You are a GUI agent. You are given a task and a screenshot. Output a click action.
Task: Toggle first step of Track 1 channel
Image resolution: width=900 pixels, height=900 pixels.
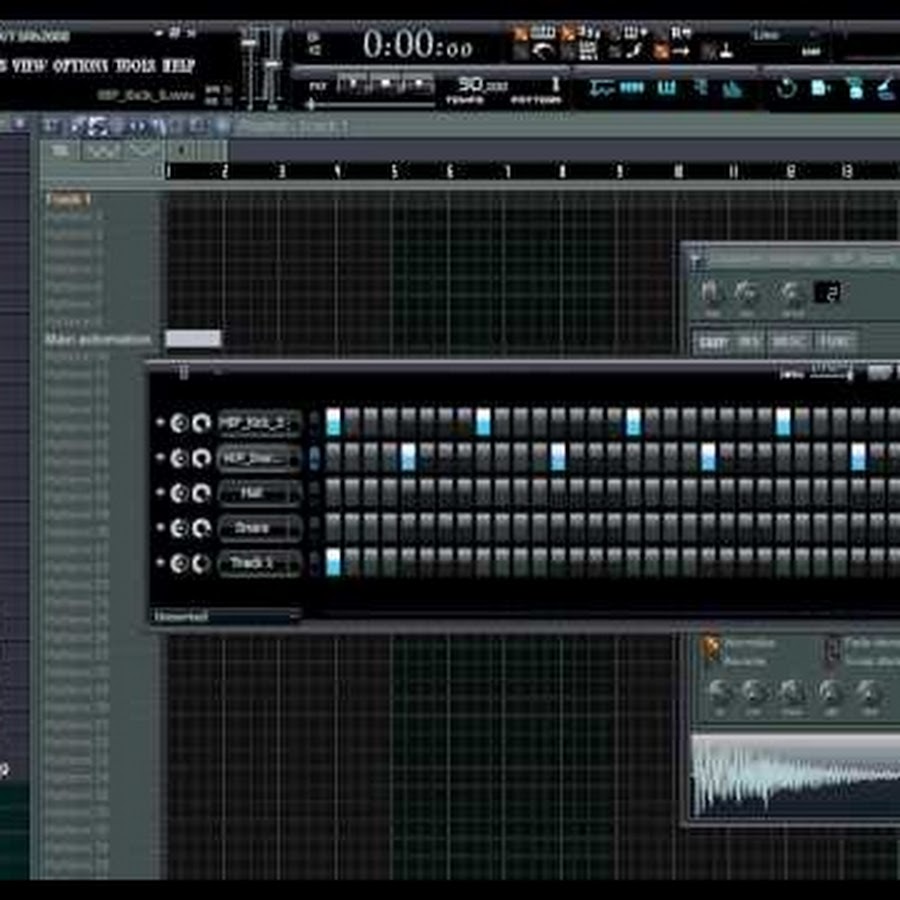pos(333,562)
